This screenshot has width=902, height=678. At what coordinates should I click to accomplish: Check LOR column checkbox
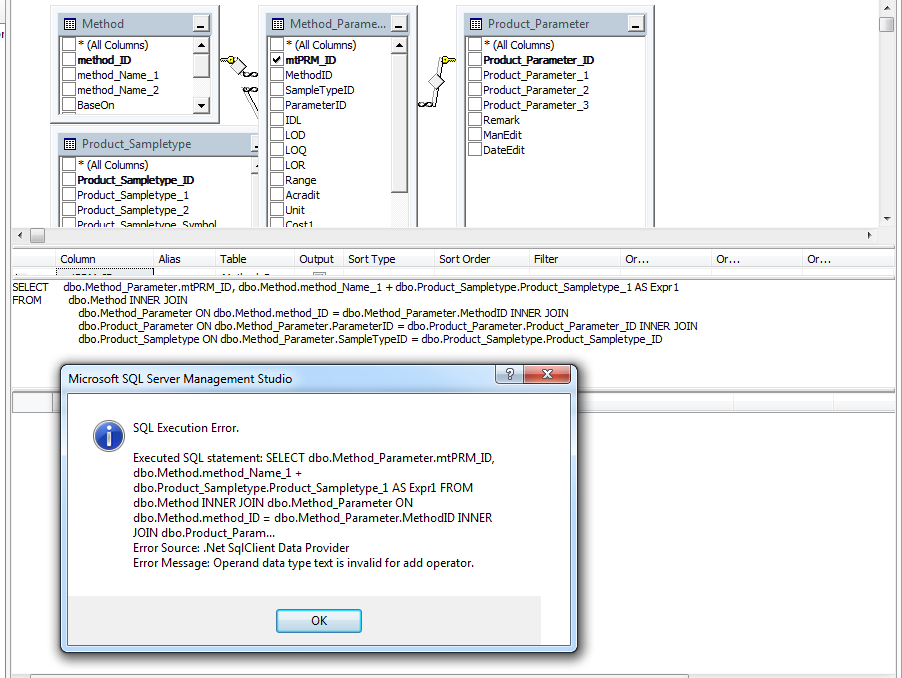(x=277, y=164)
